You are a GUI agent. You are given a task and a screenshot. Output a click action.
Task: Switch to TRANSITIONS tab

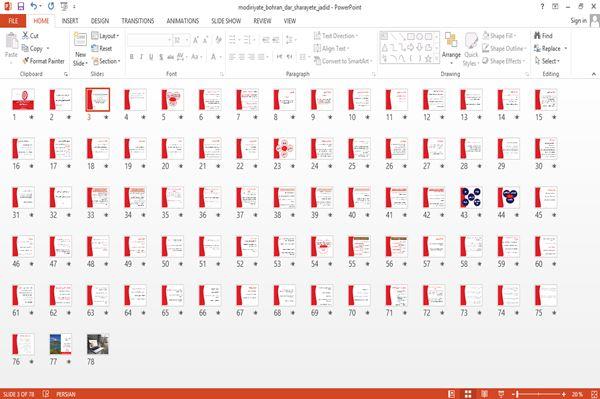point(138,21)
